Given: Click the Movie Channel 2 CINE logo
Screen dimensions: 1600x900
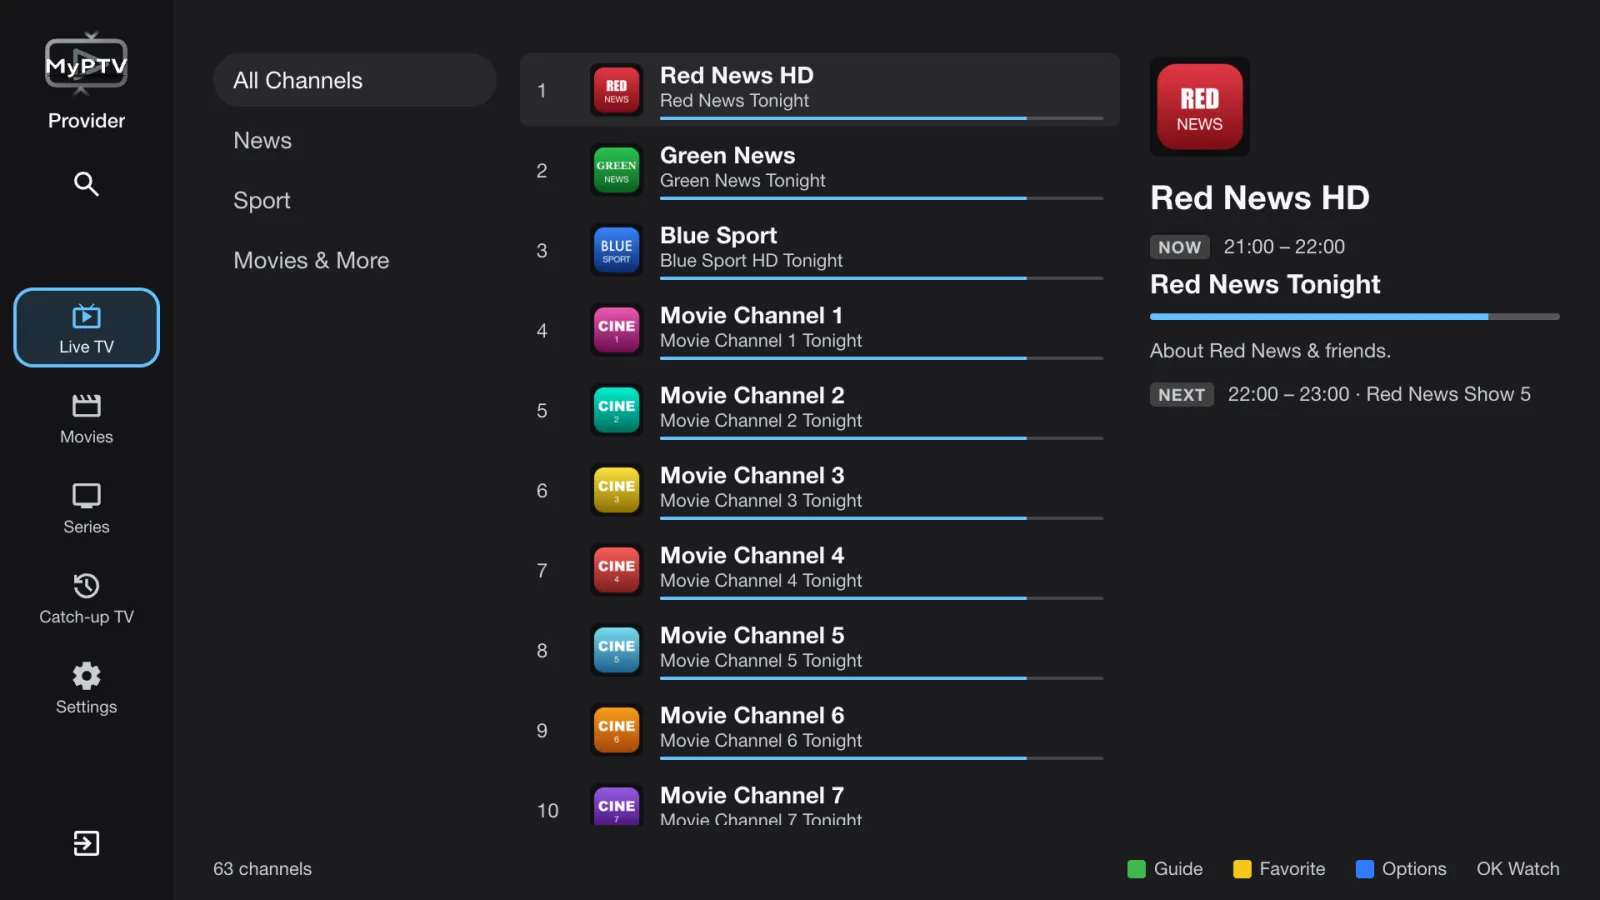Looking at the screenshot, I should [616, 410].
